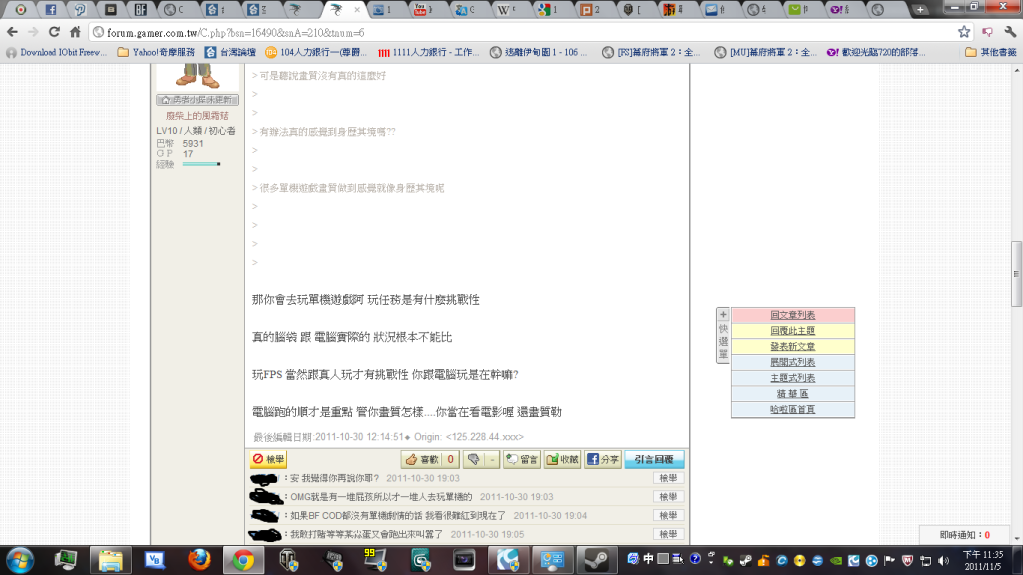Click the address bar URL field
The image size is (1023, 575).
(500, 32)
